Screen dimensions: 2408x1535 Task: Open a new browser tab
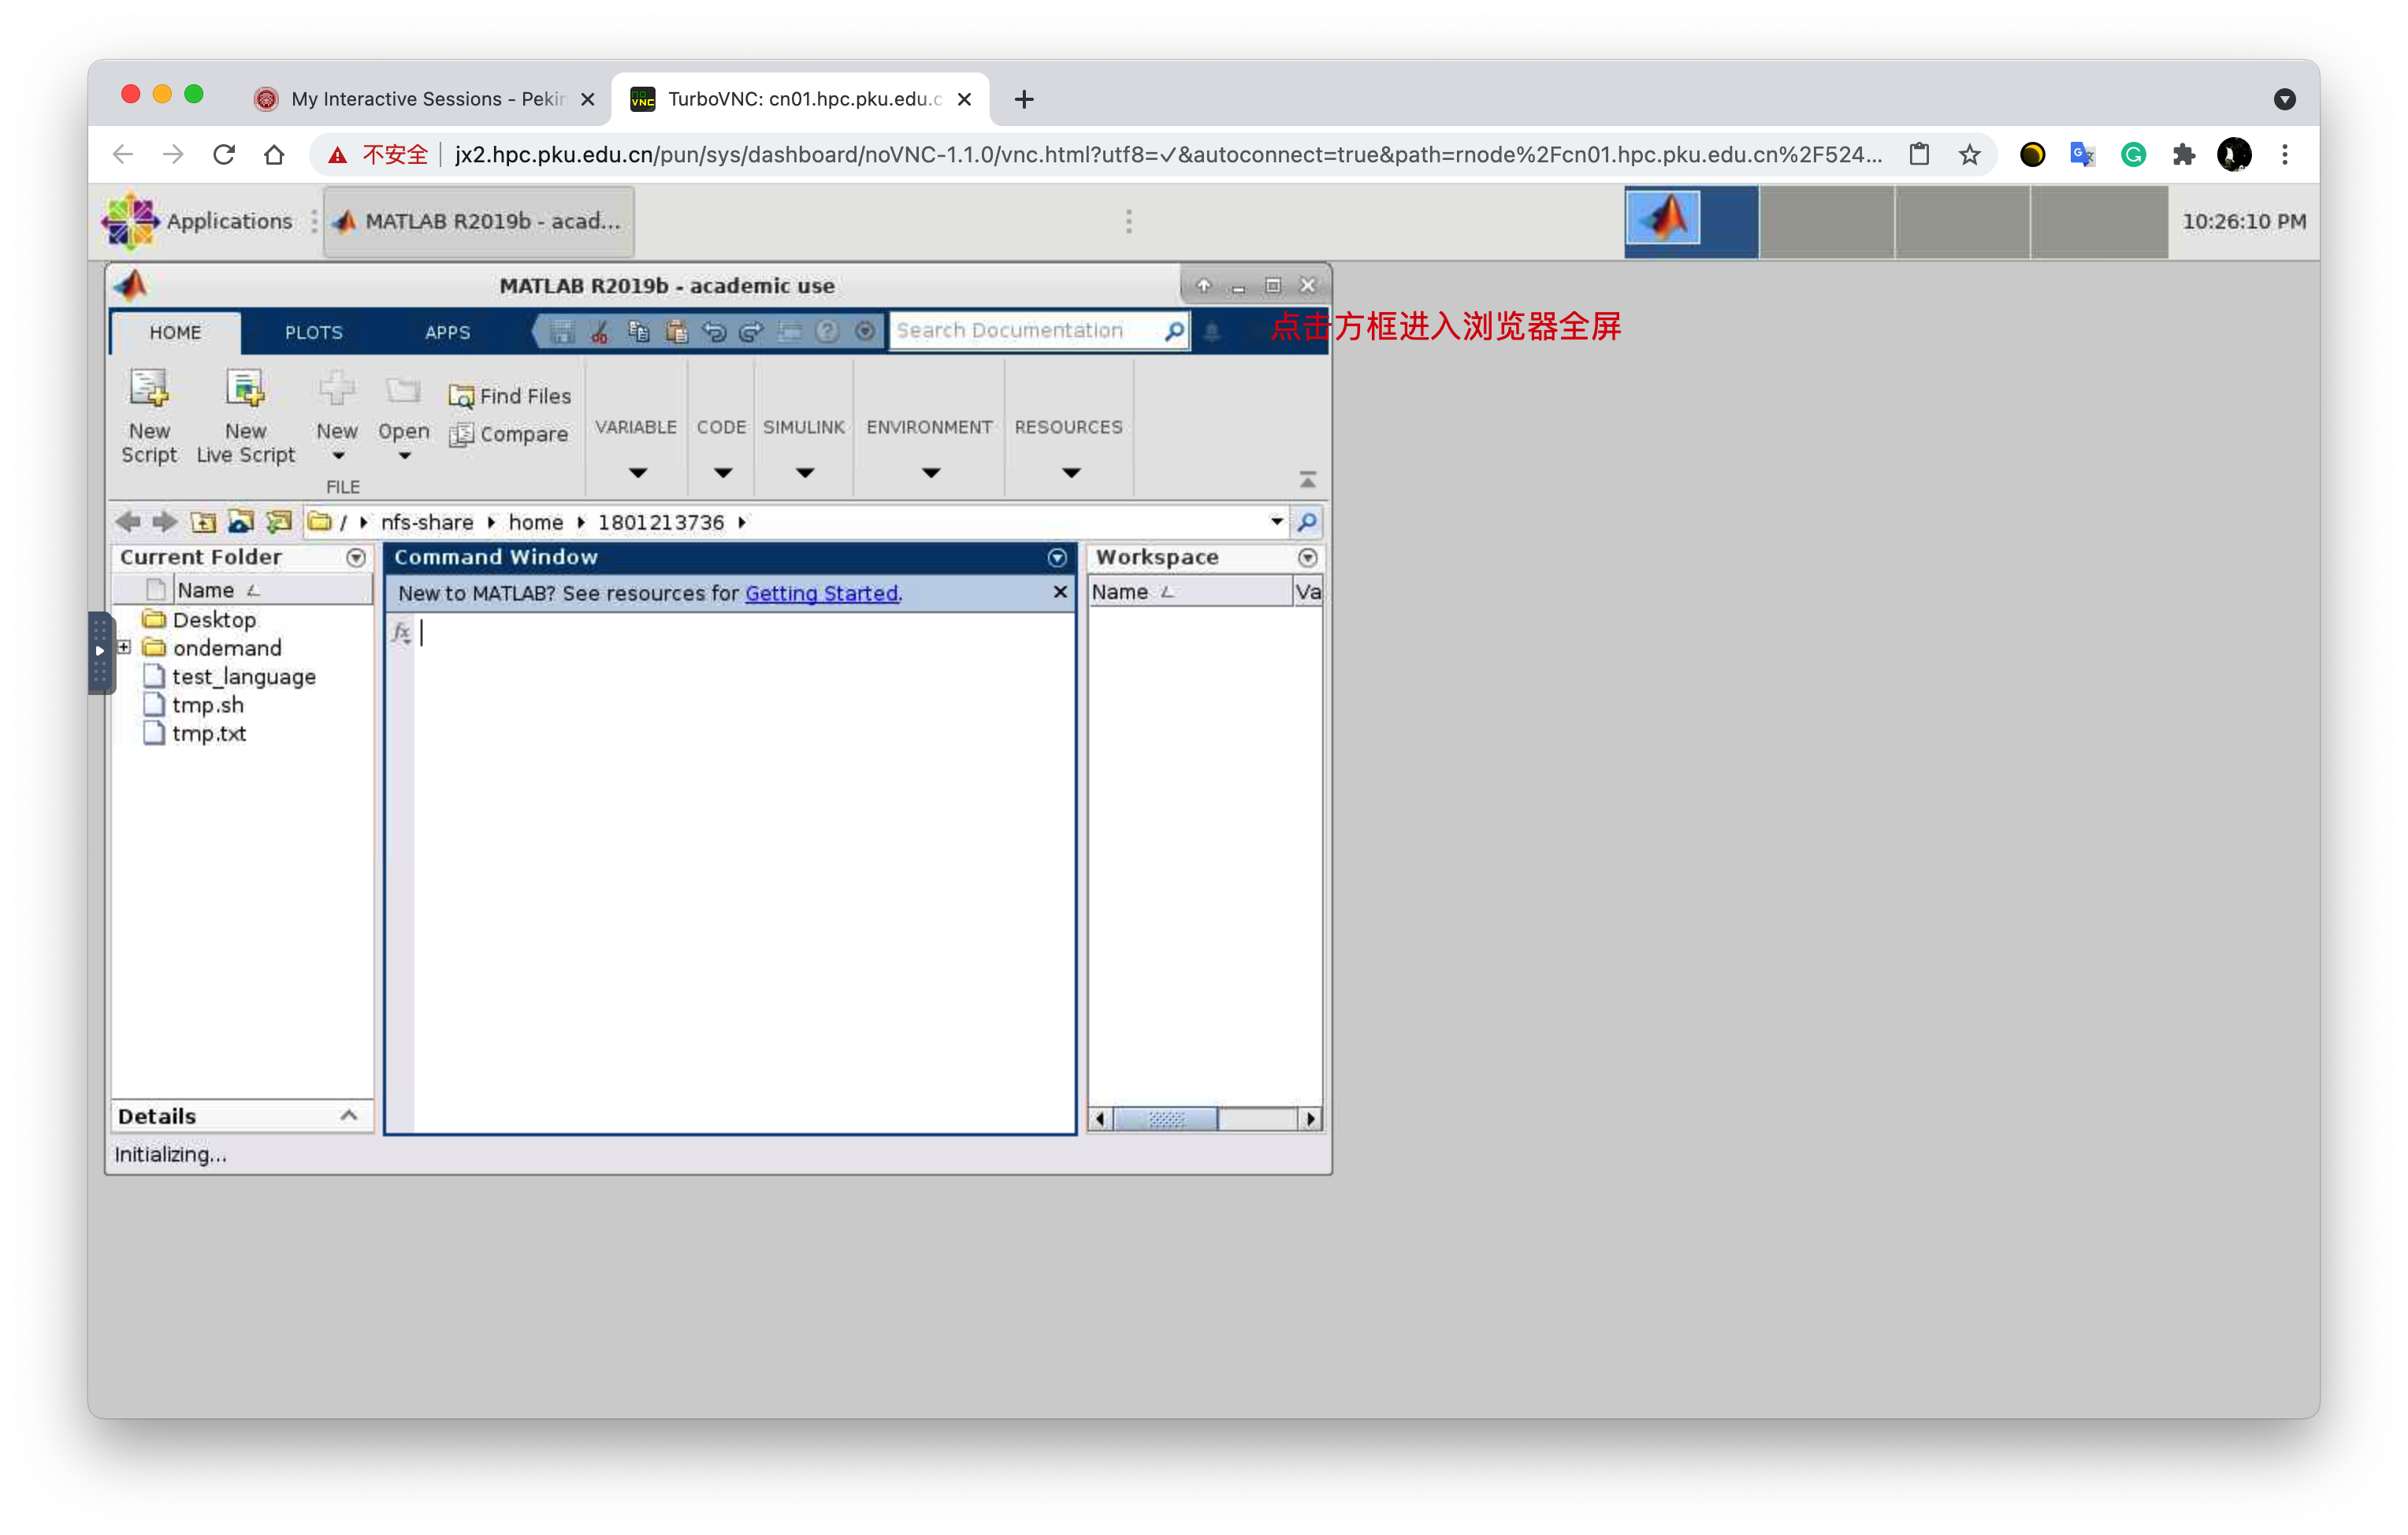click(1023, 99)
